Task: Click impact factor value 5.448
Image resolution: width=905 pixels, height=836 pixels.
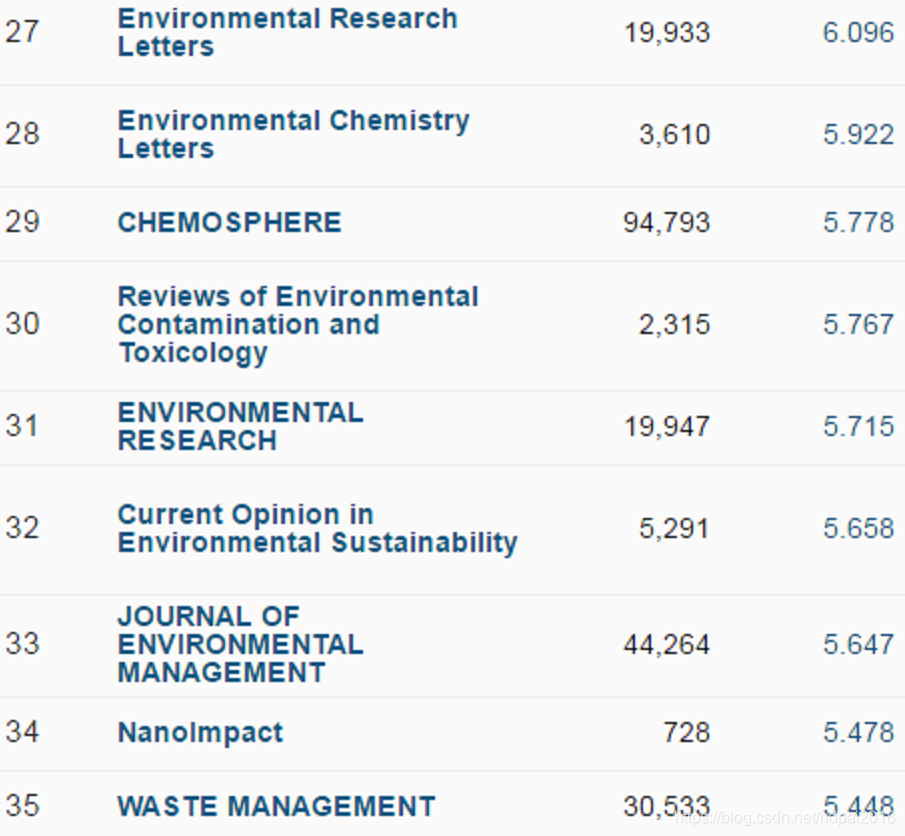Action: pos(858,806)
